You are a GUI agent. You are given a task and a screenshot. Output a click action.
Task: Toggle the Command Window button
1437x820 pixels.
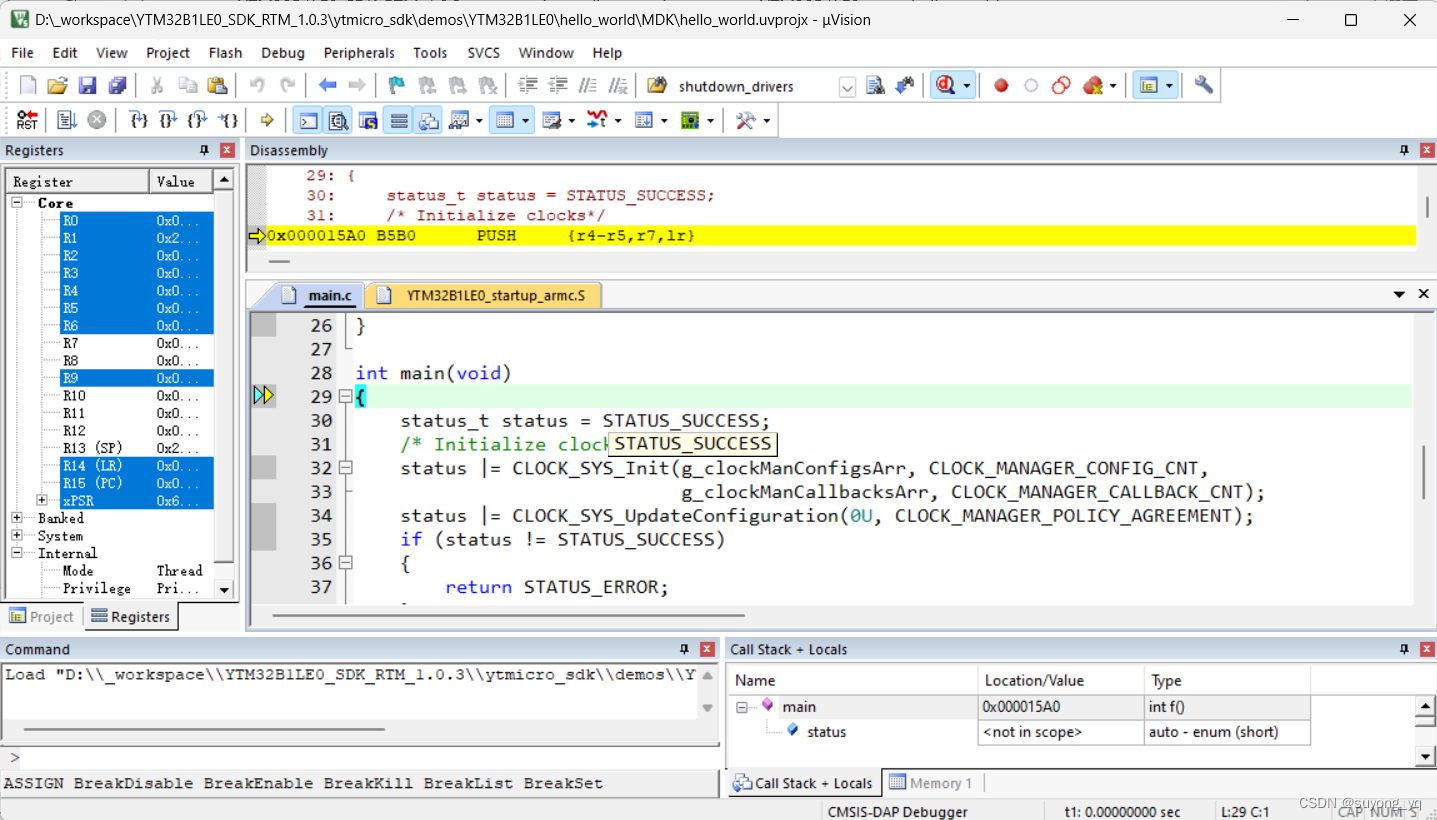[309, 120]
